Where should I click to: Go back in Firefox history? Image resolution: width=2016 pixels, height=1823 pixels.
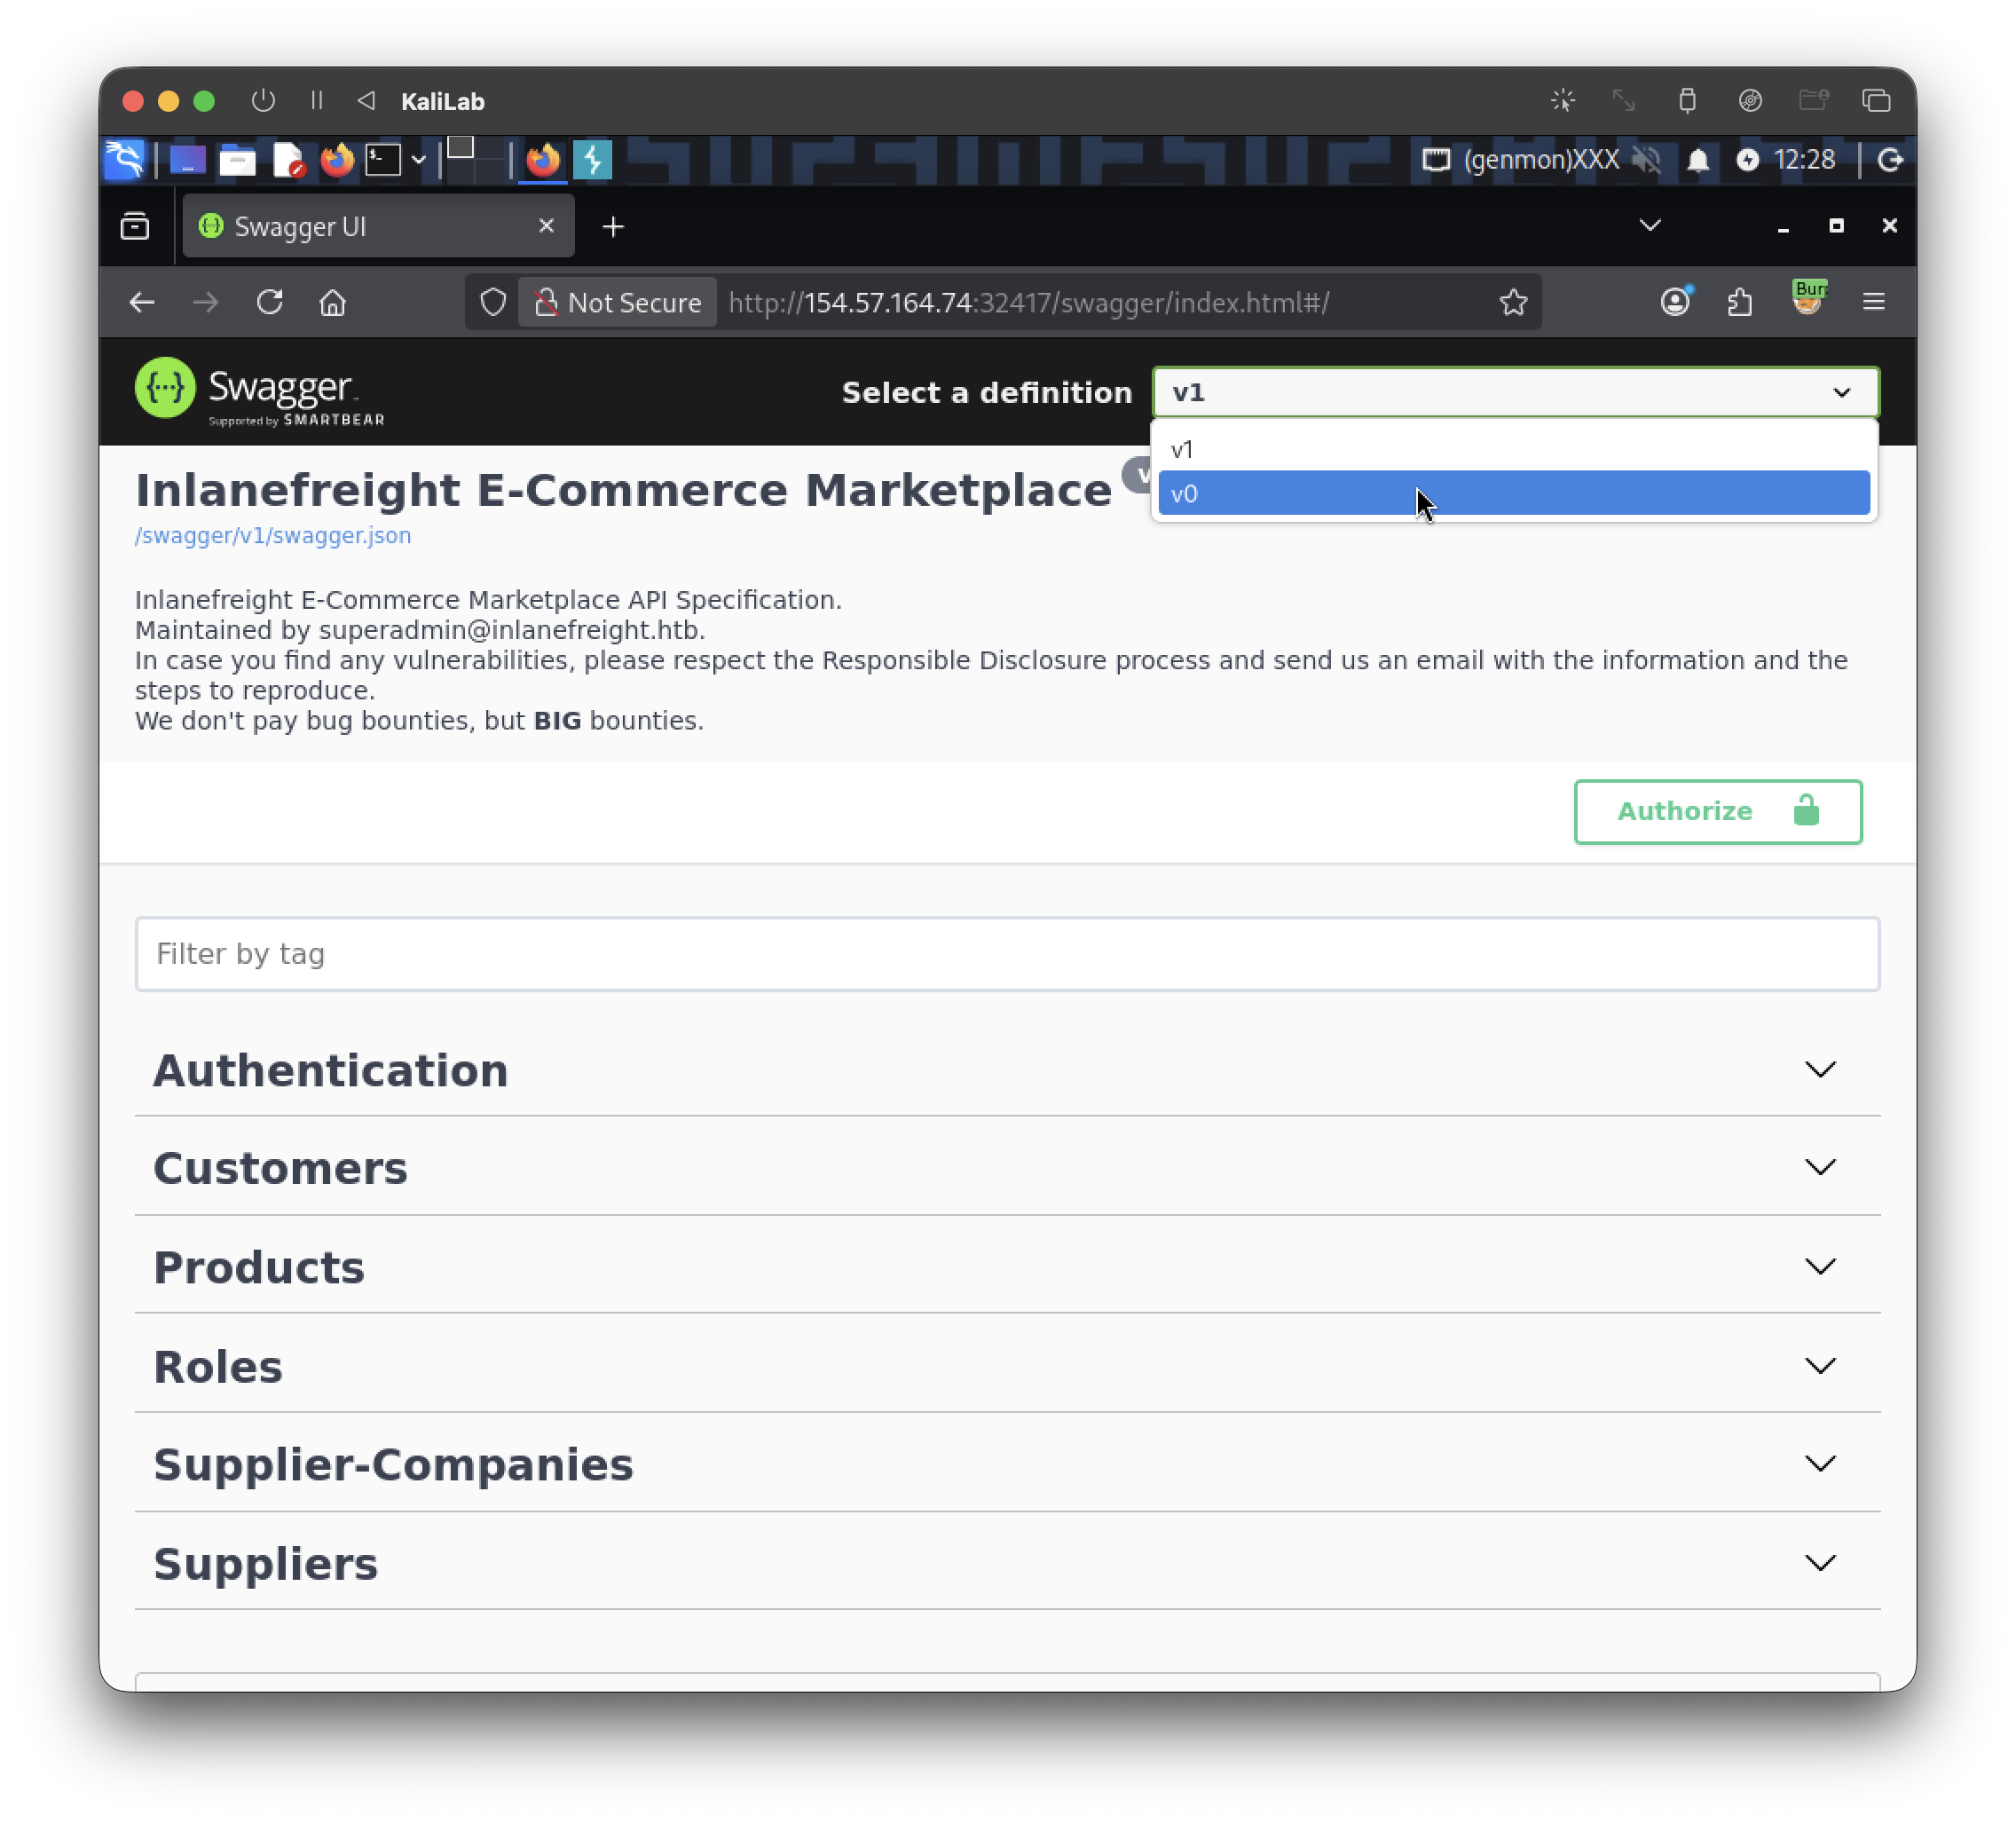click(142, 302)
